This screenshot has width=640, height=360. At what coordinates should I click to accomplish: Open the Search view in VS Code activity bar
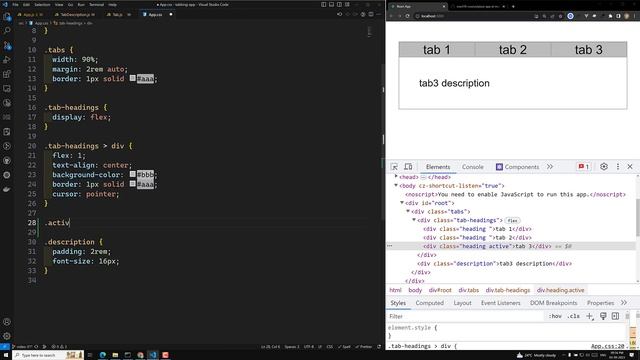point(7,31)
